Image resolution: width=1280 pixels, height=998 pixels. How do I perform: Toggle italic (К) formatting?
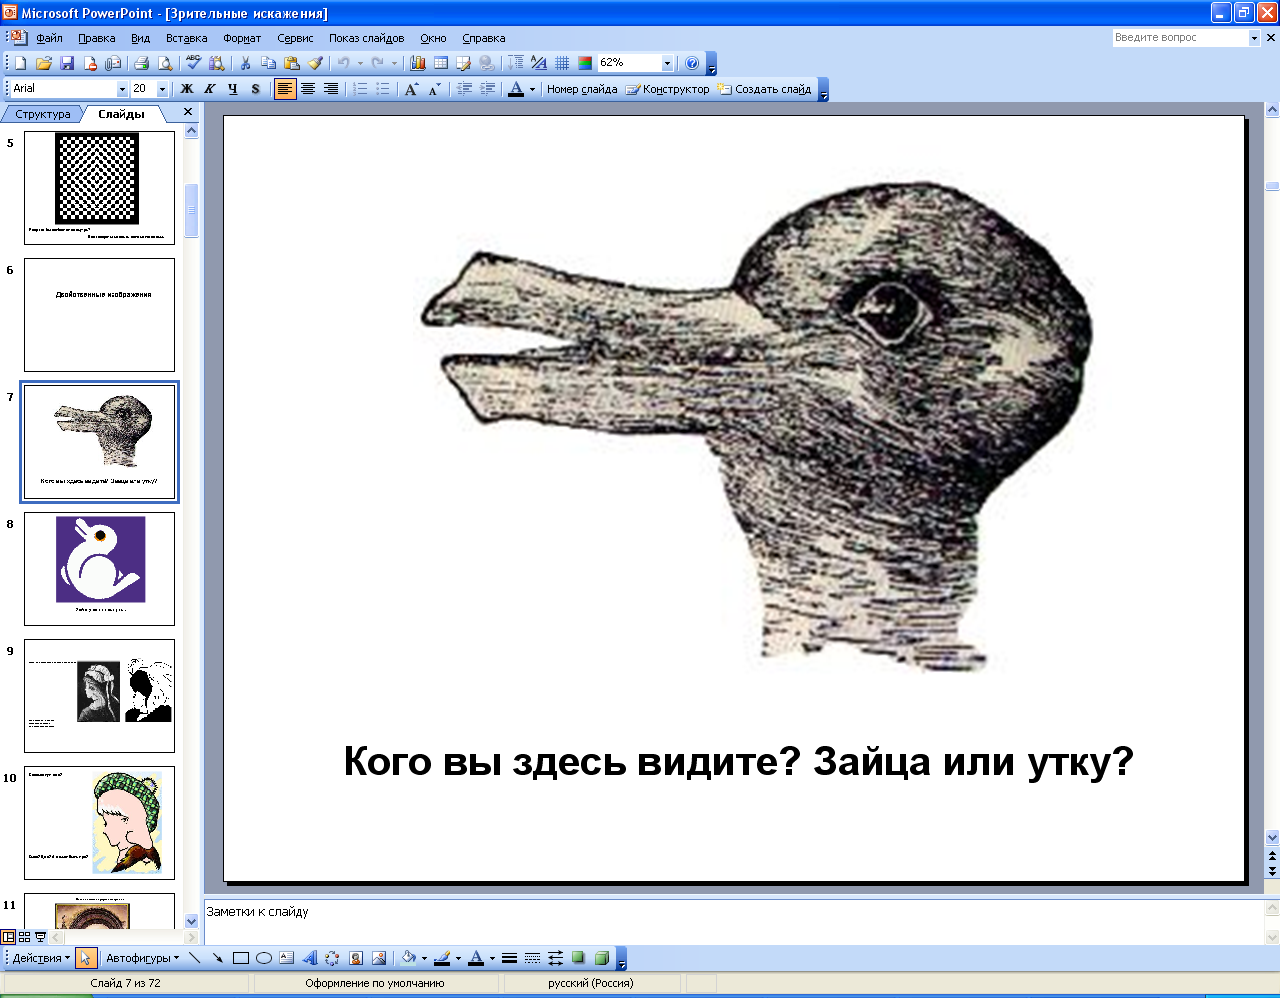coord(210,89)
